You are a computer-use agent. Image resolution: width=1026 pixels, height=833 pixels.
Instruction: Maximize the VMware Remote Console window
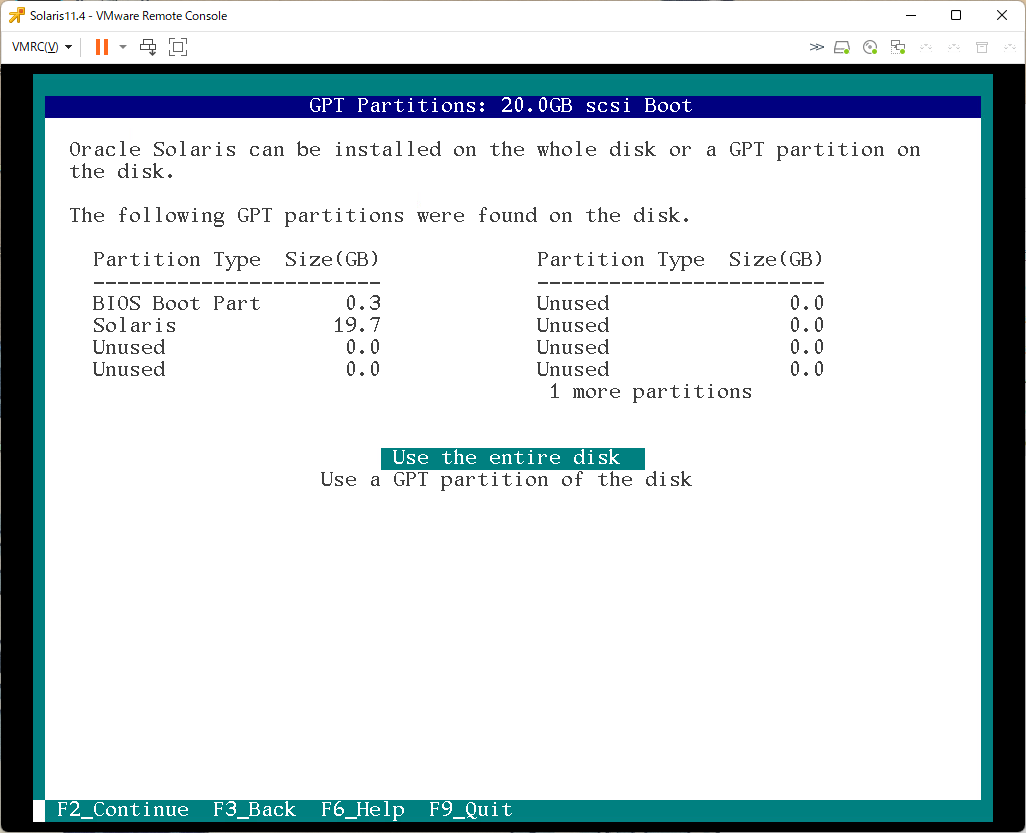[x=956, y=15]
